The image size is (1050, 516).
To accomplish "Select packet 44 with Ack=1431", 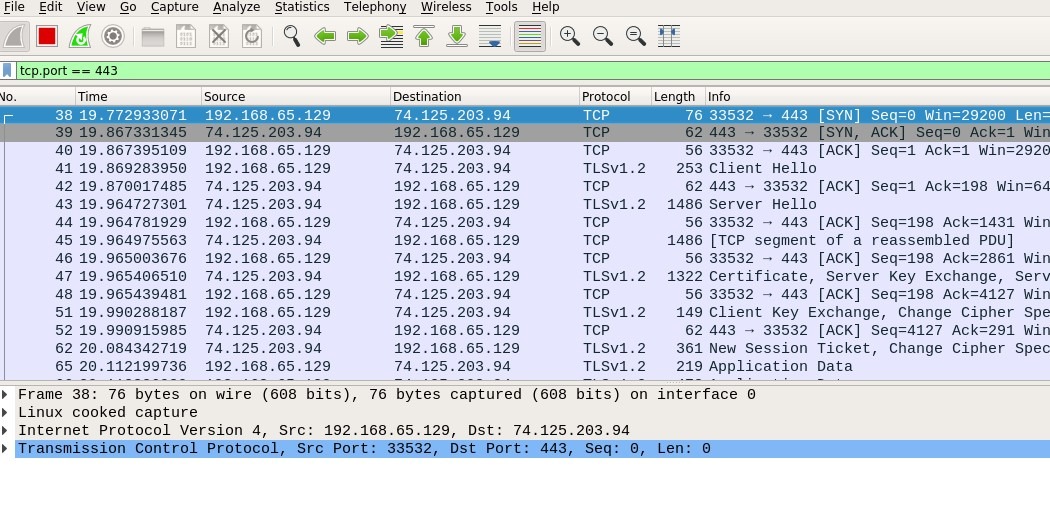I will (525, 223).
